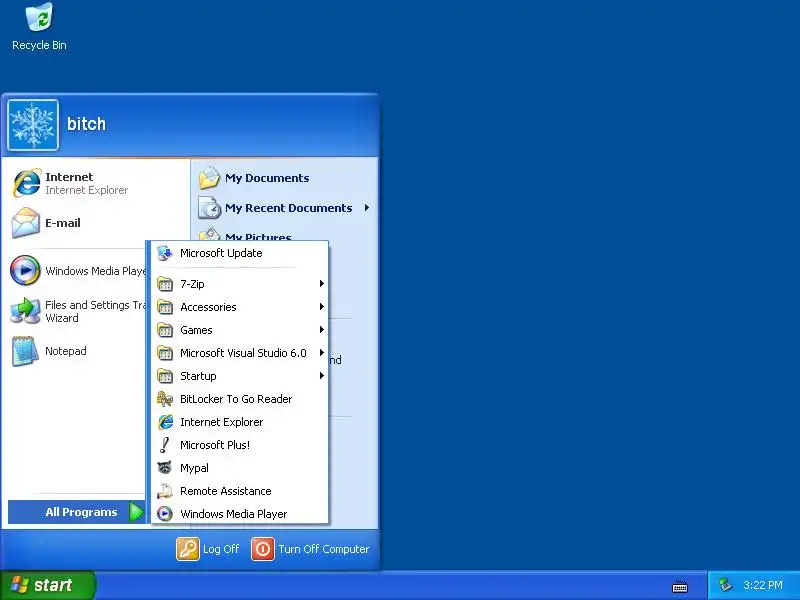
Task: Select Microsoft Plus! menu entry
Action: tap(239, 445)
